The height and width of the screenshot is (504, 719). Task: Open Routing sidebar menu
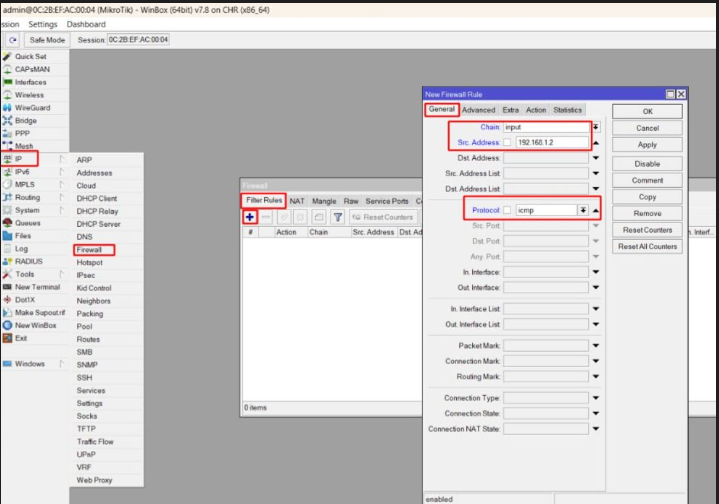tap(27, 197)
